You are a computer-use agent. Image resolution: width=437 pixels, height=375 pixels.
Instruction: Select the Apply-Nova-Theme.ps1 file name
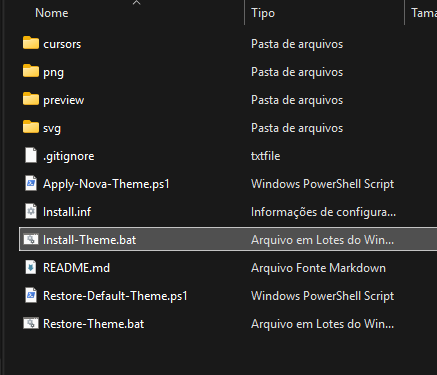(x=106, y=184)
